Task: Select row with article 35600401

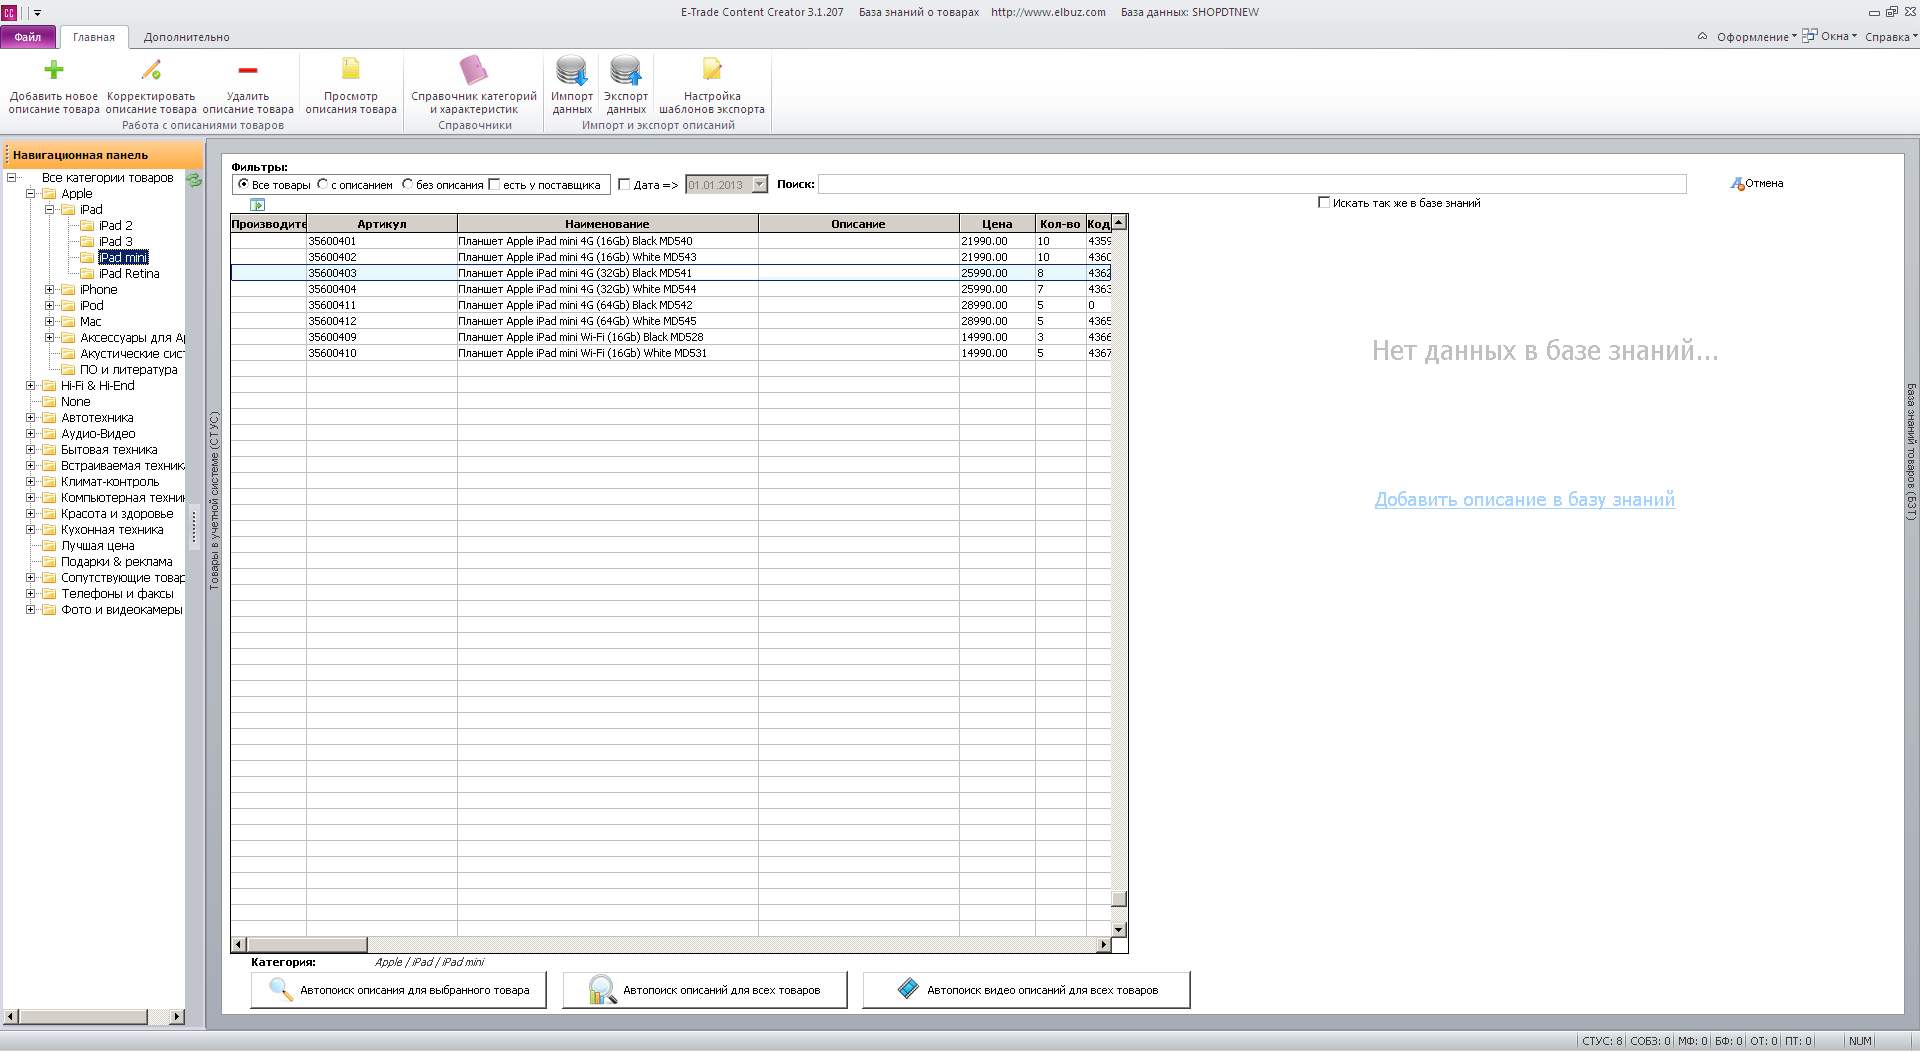Action: pos(671,241)
